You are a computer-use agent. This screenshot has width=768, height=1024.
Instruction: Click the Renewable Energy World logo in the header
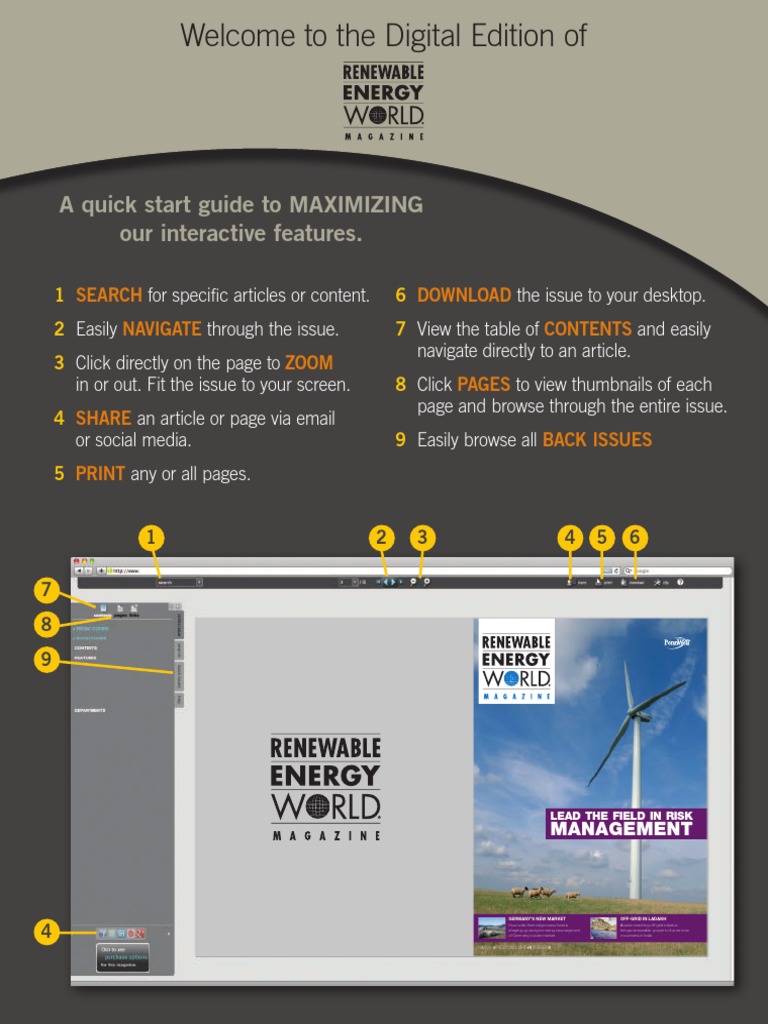[x=384, y=101]
